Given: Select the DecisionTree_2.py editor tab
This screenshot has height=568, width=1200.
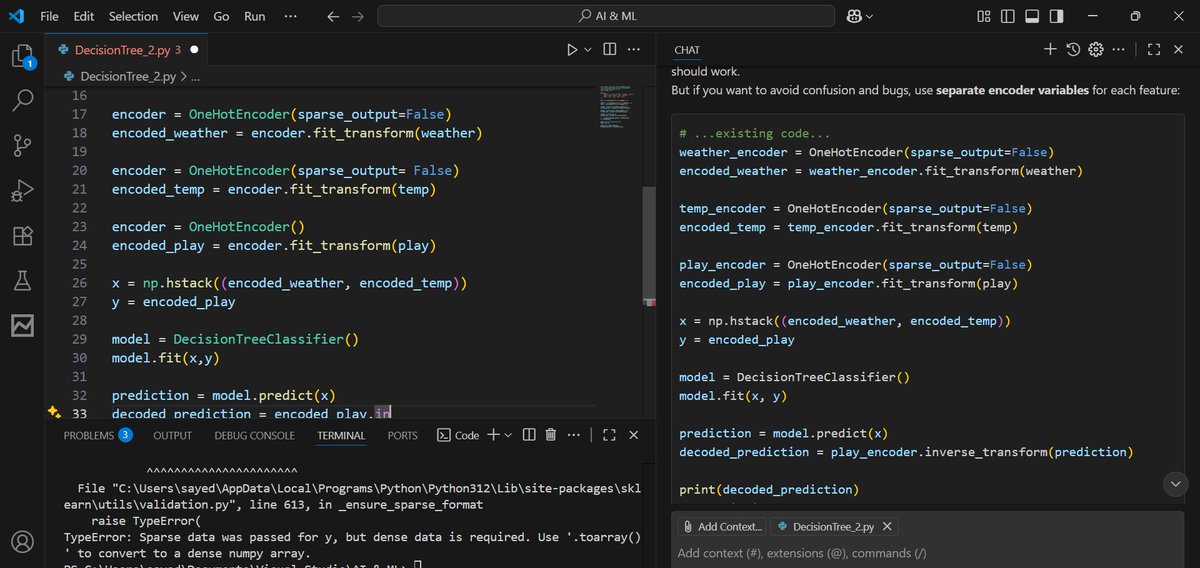Looking at the screenshot, I should (127, 49).
